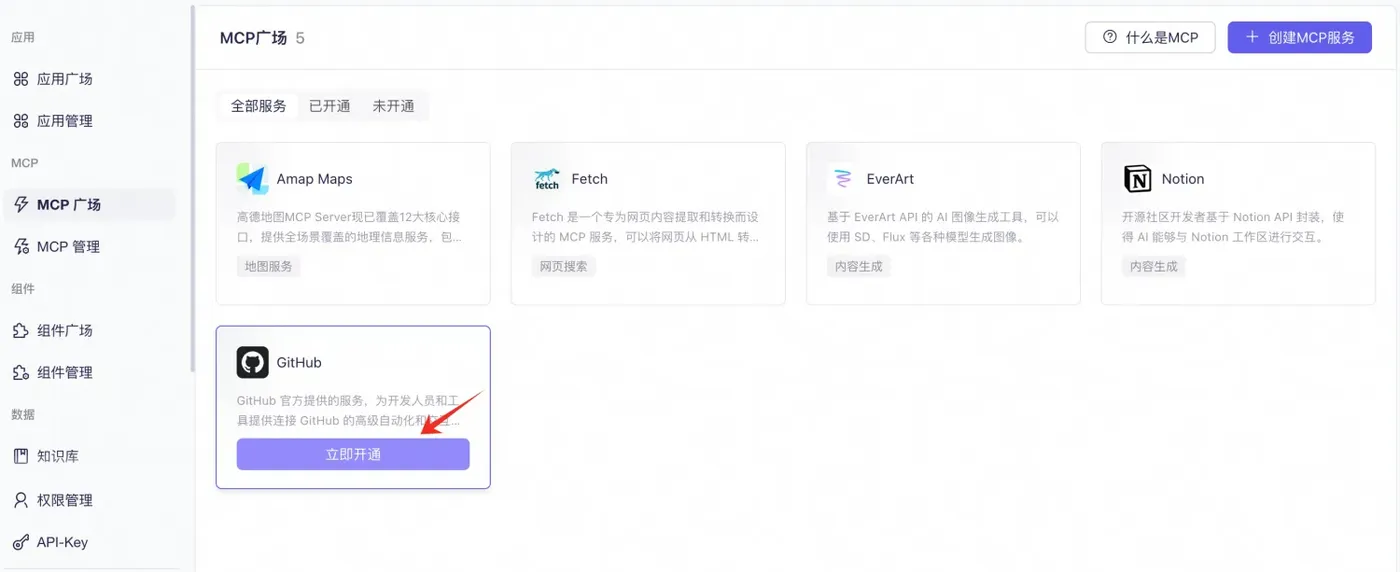The height and width of the screenshot is (572, 1400).
Task: Click the 创建MCP服务 button
Action: tap(1299, 38)
